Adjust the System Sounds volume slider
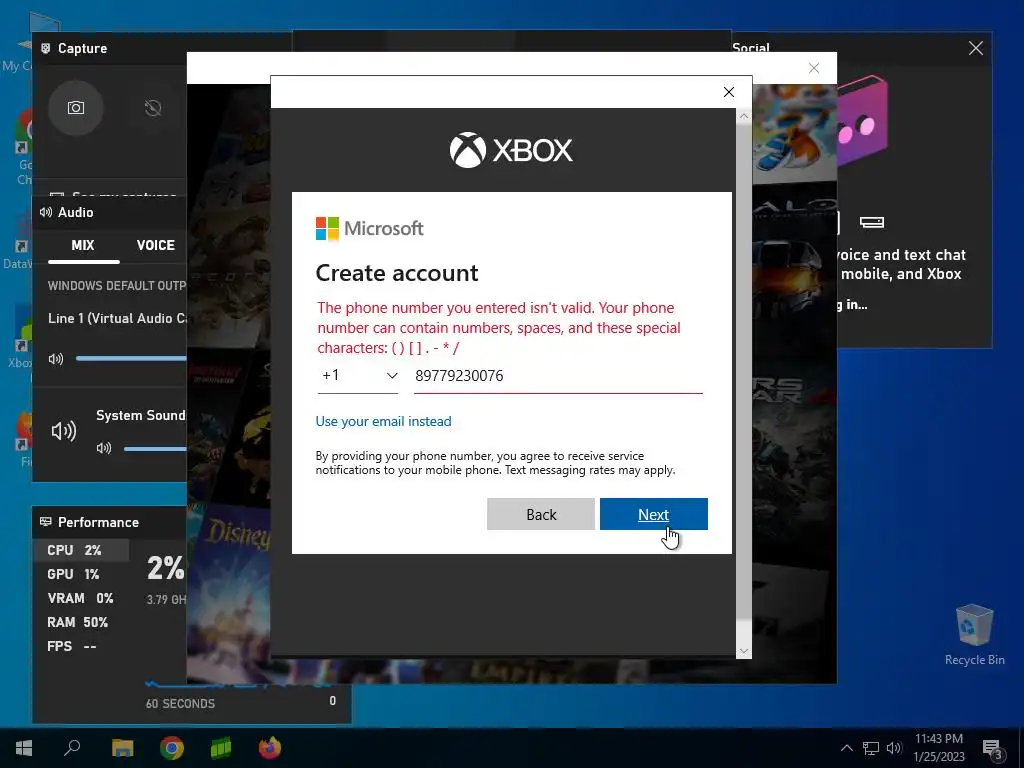1024x768 pixels. [155, 449]
